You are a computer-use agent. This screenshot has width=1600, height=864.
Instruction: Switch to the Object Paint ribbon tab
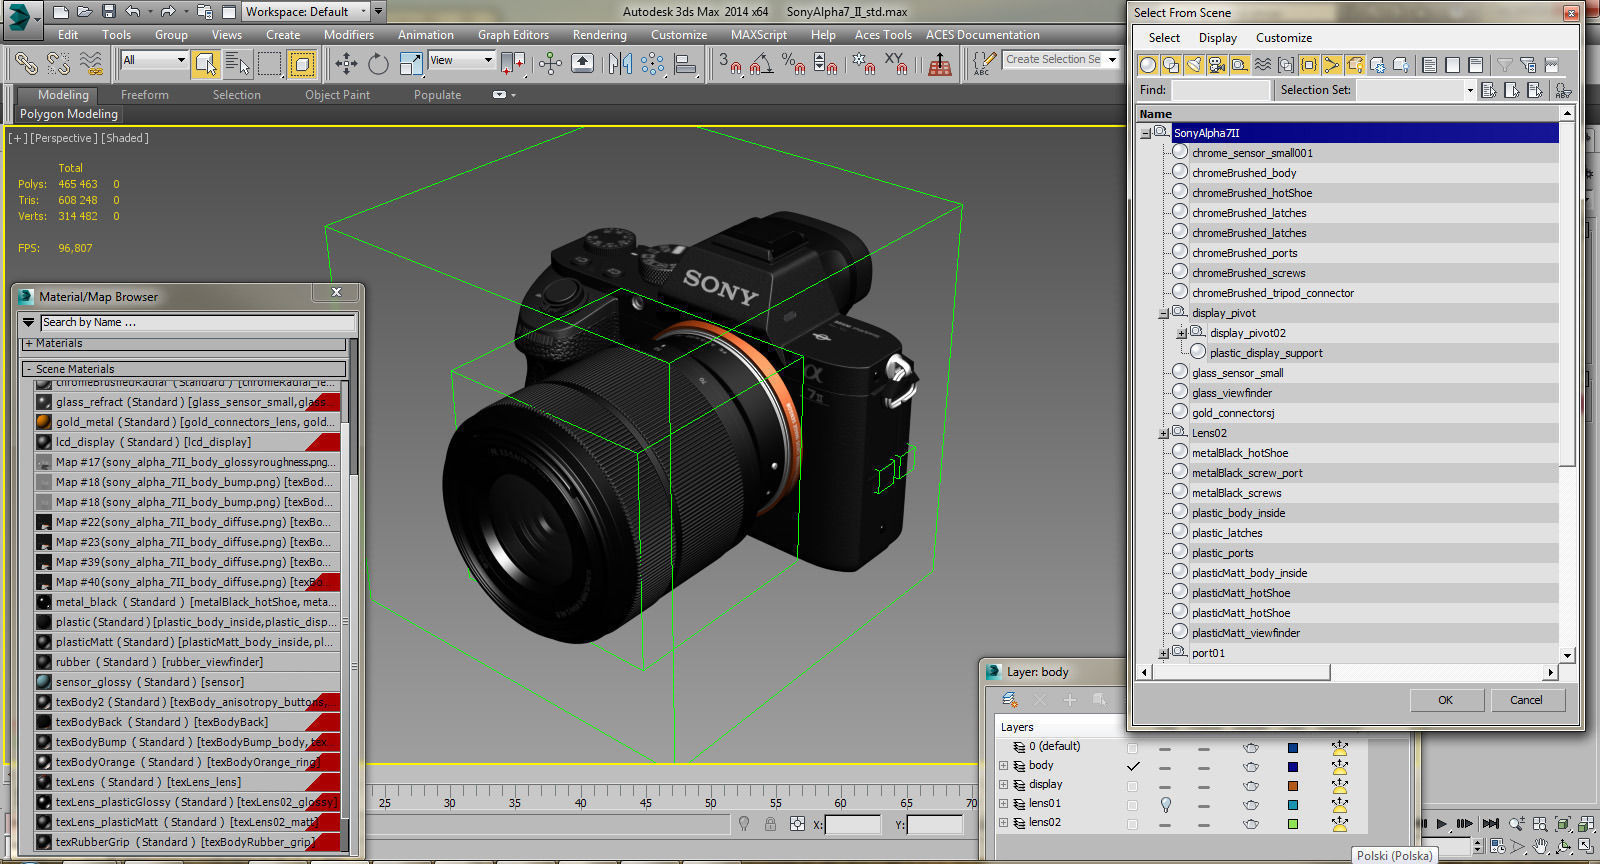(x=337, y=95)
